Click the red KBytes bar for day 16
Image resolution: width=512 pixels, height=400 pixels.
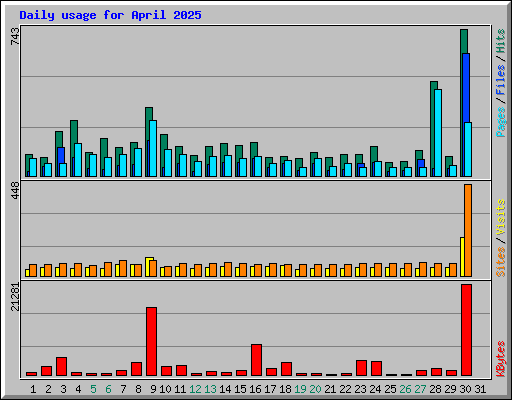256,360
